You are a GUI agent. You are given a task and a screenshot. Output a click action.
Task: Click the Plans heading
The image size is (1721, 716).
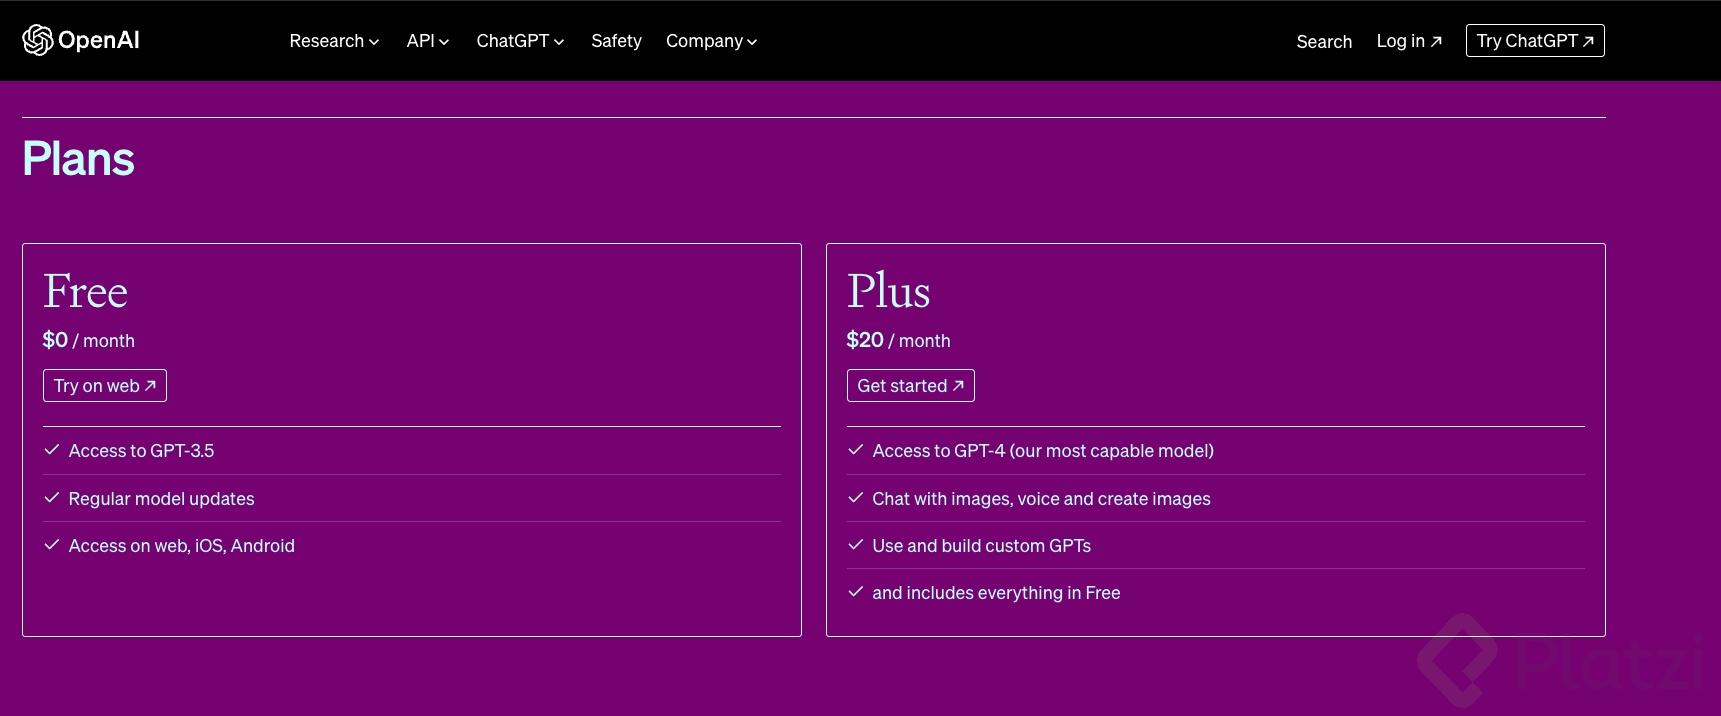(79, 159)
